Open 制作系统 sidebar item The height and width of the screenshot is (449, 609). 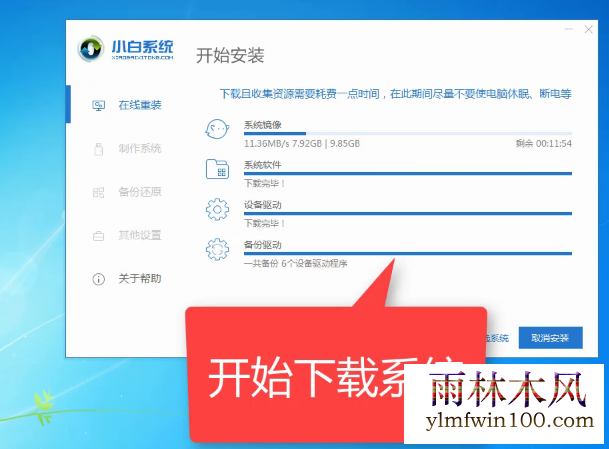pos(140,148)
